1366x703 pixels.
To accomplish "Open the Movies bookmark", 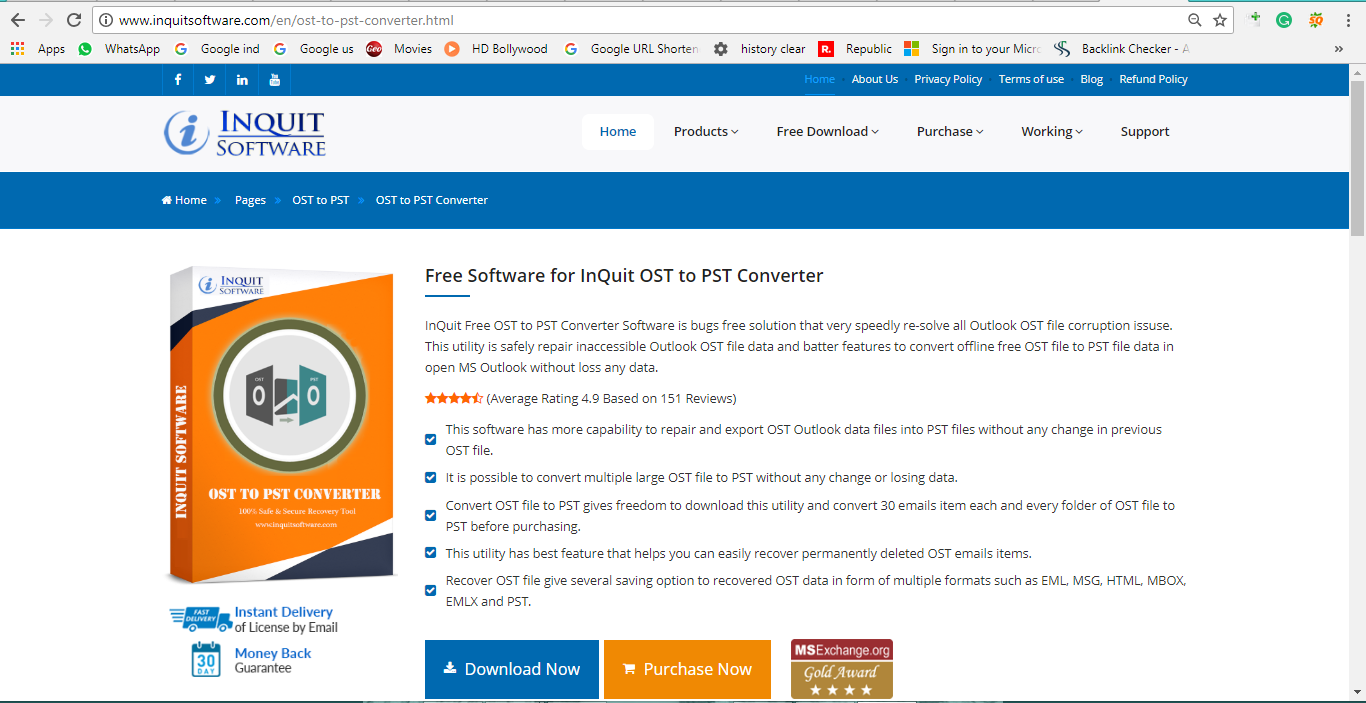I will [x=399, y=48].
